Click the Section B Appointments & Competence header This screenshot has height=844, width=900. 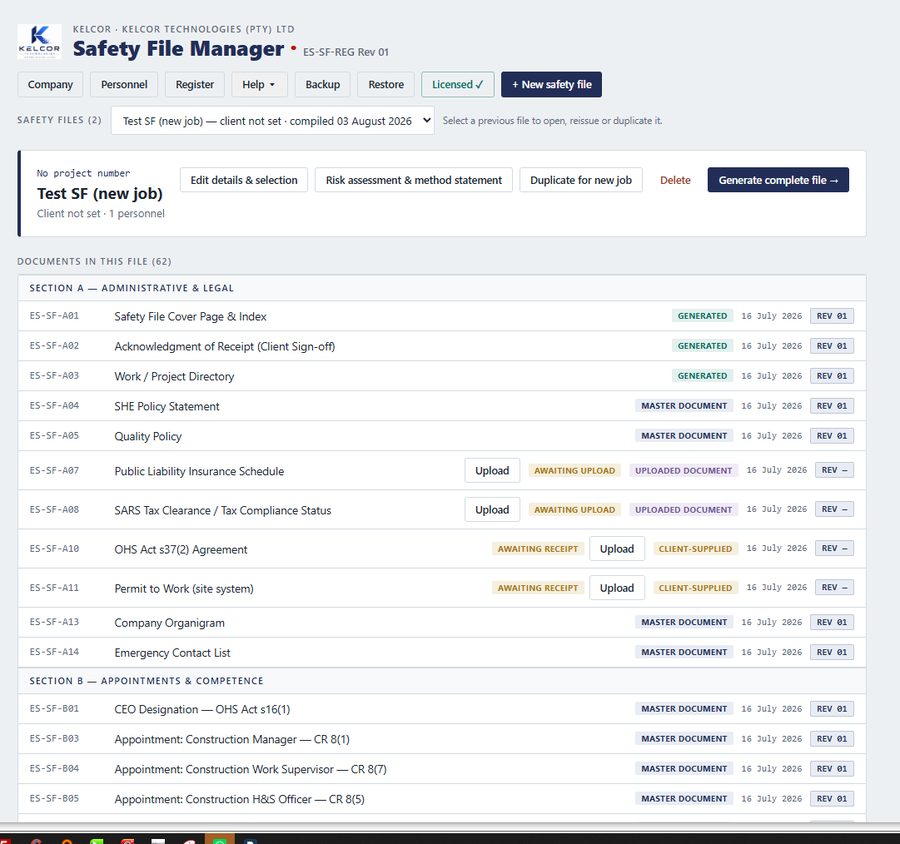pyautogui.click(x=442, y=680)
